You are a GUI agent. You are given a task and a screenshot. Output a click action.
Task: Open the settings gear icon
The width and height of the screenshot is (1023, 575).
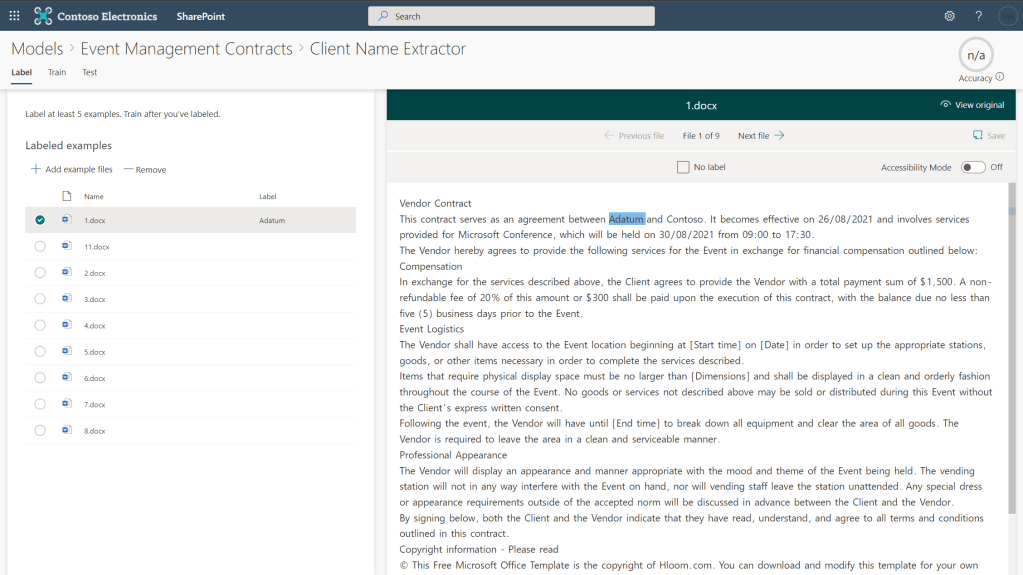coord(949,16)
